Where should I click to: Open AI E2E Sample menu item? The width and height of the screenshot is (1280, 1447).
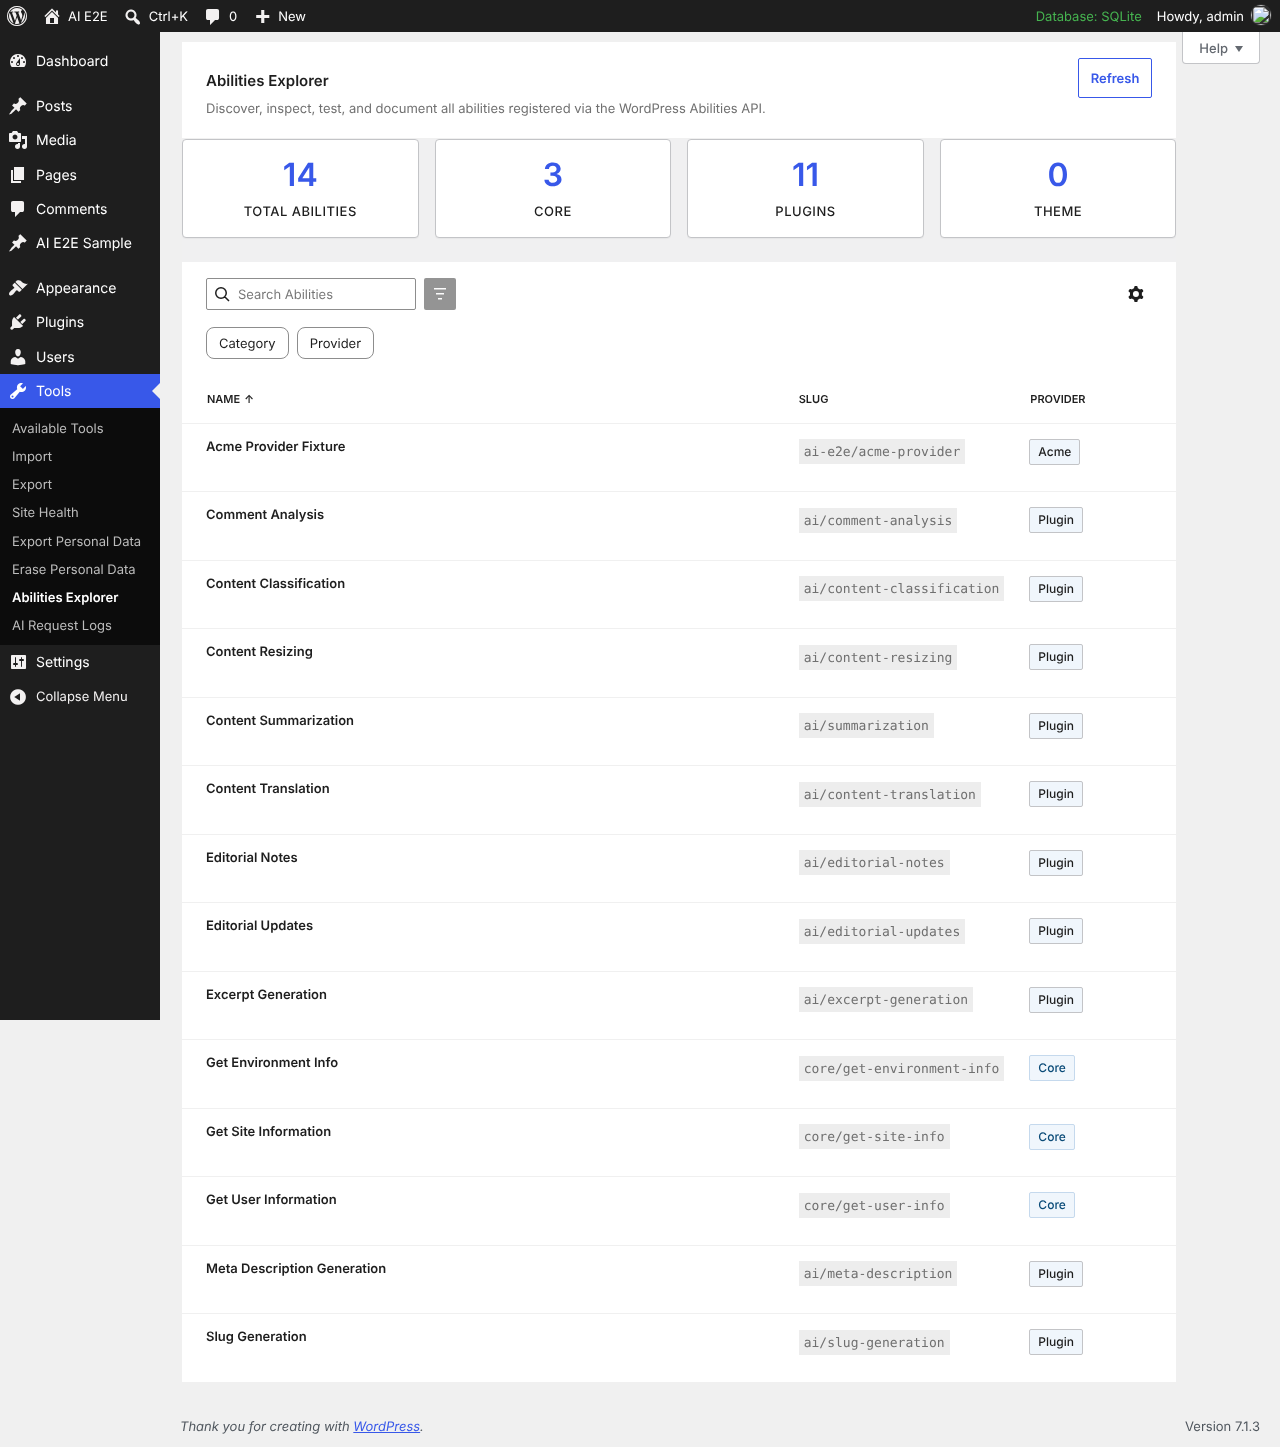(x=80, y=243)
